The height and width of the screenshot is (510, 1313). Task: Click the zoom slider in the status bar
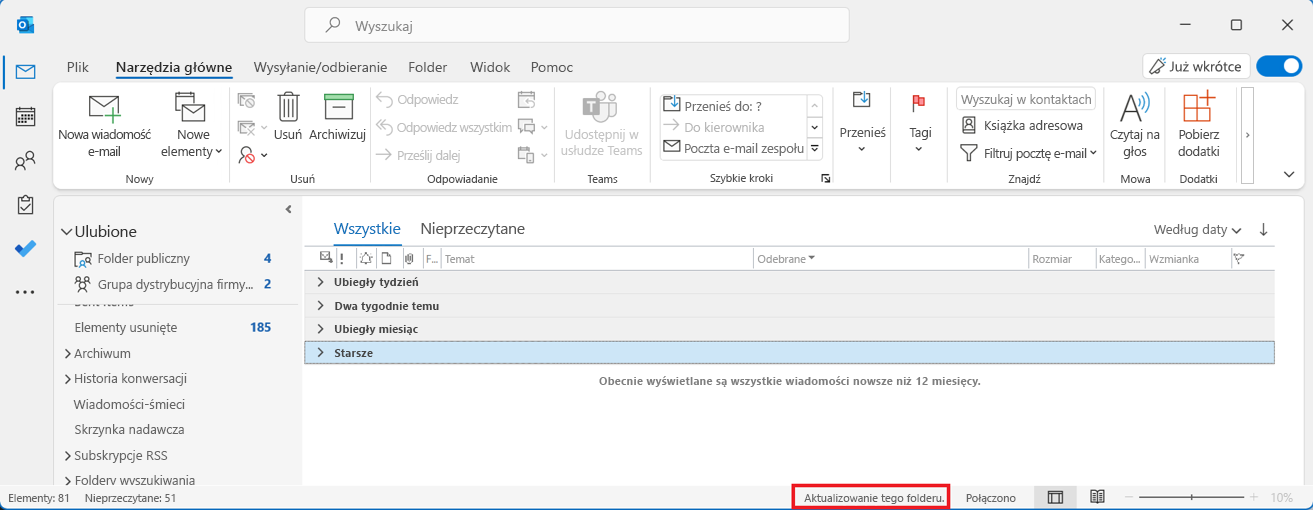pyautogui.click(x=1190, y=497)
